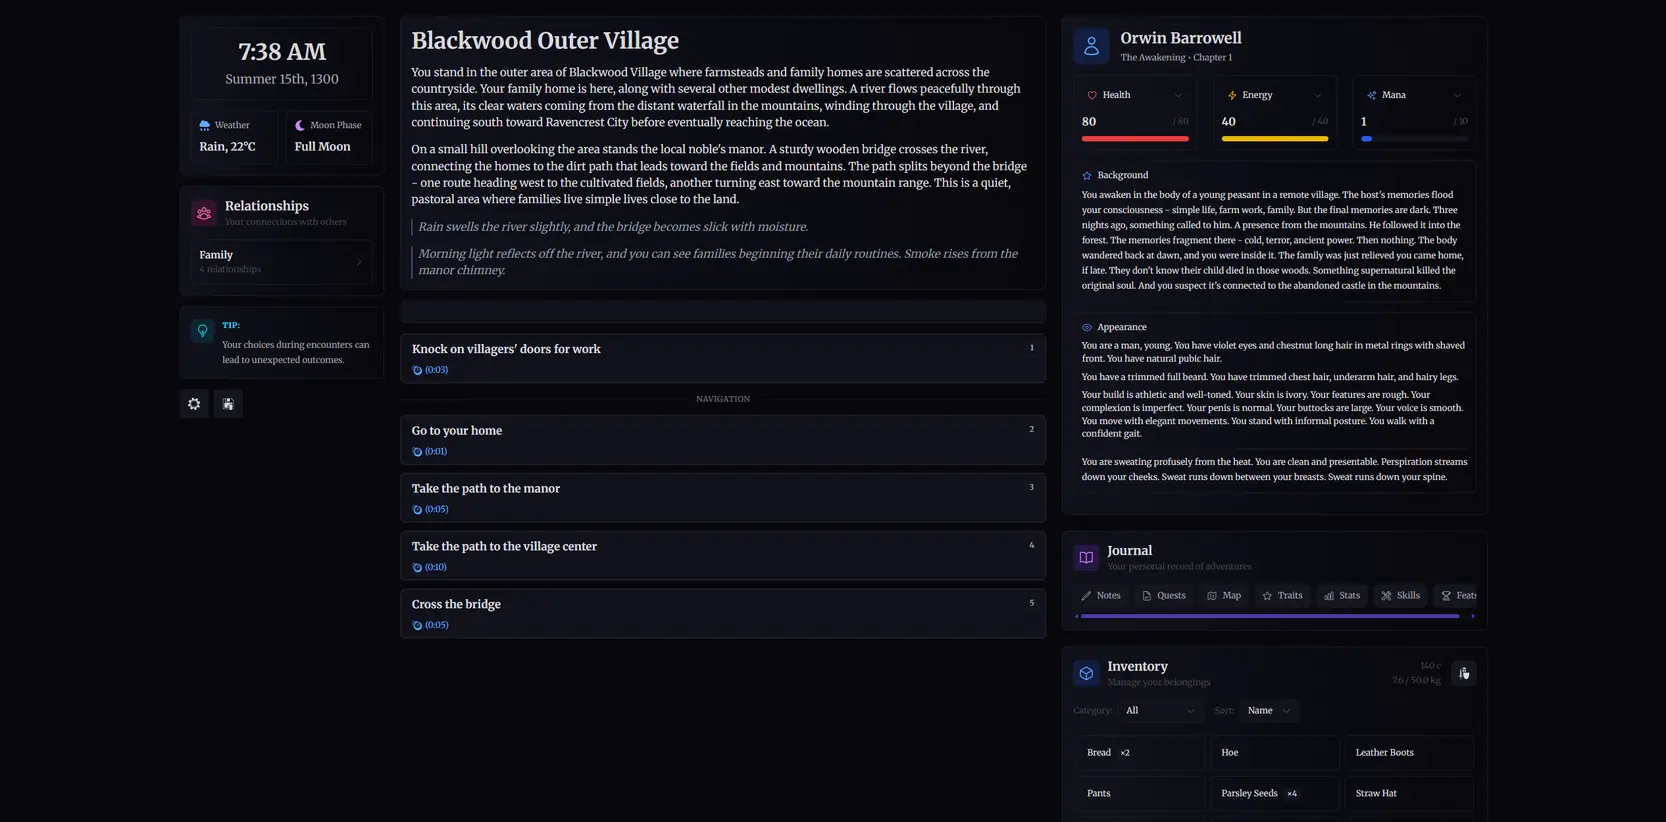Open the settings gear icon
The width and height of the screenshot is (1666, 822).
pos(194,404)
